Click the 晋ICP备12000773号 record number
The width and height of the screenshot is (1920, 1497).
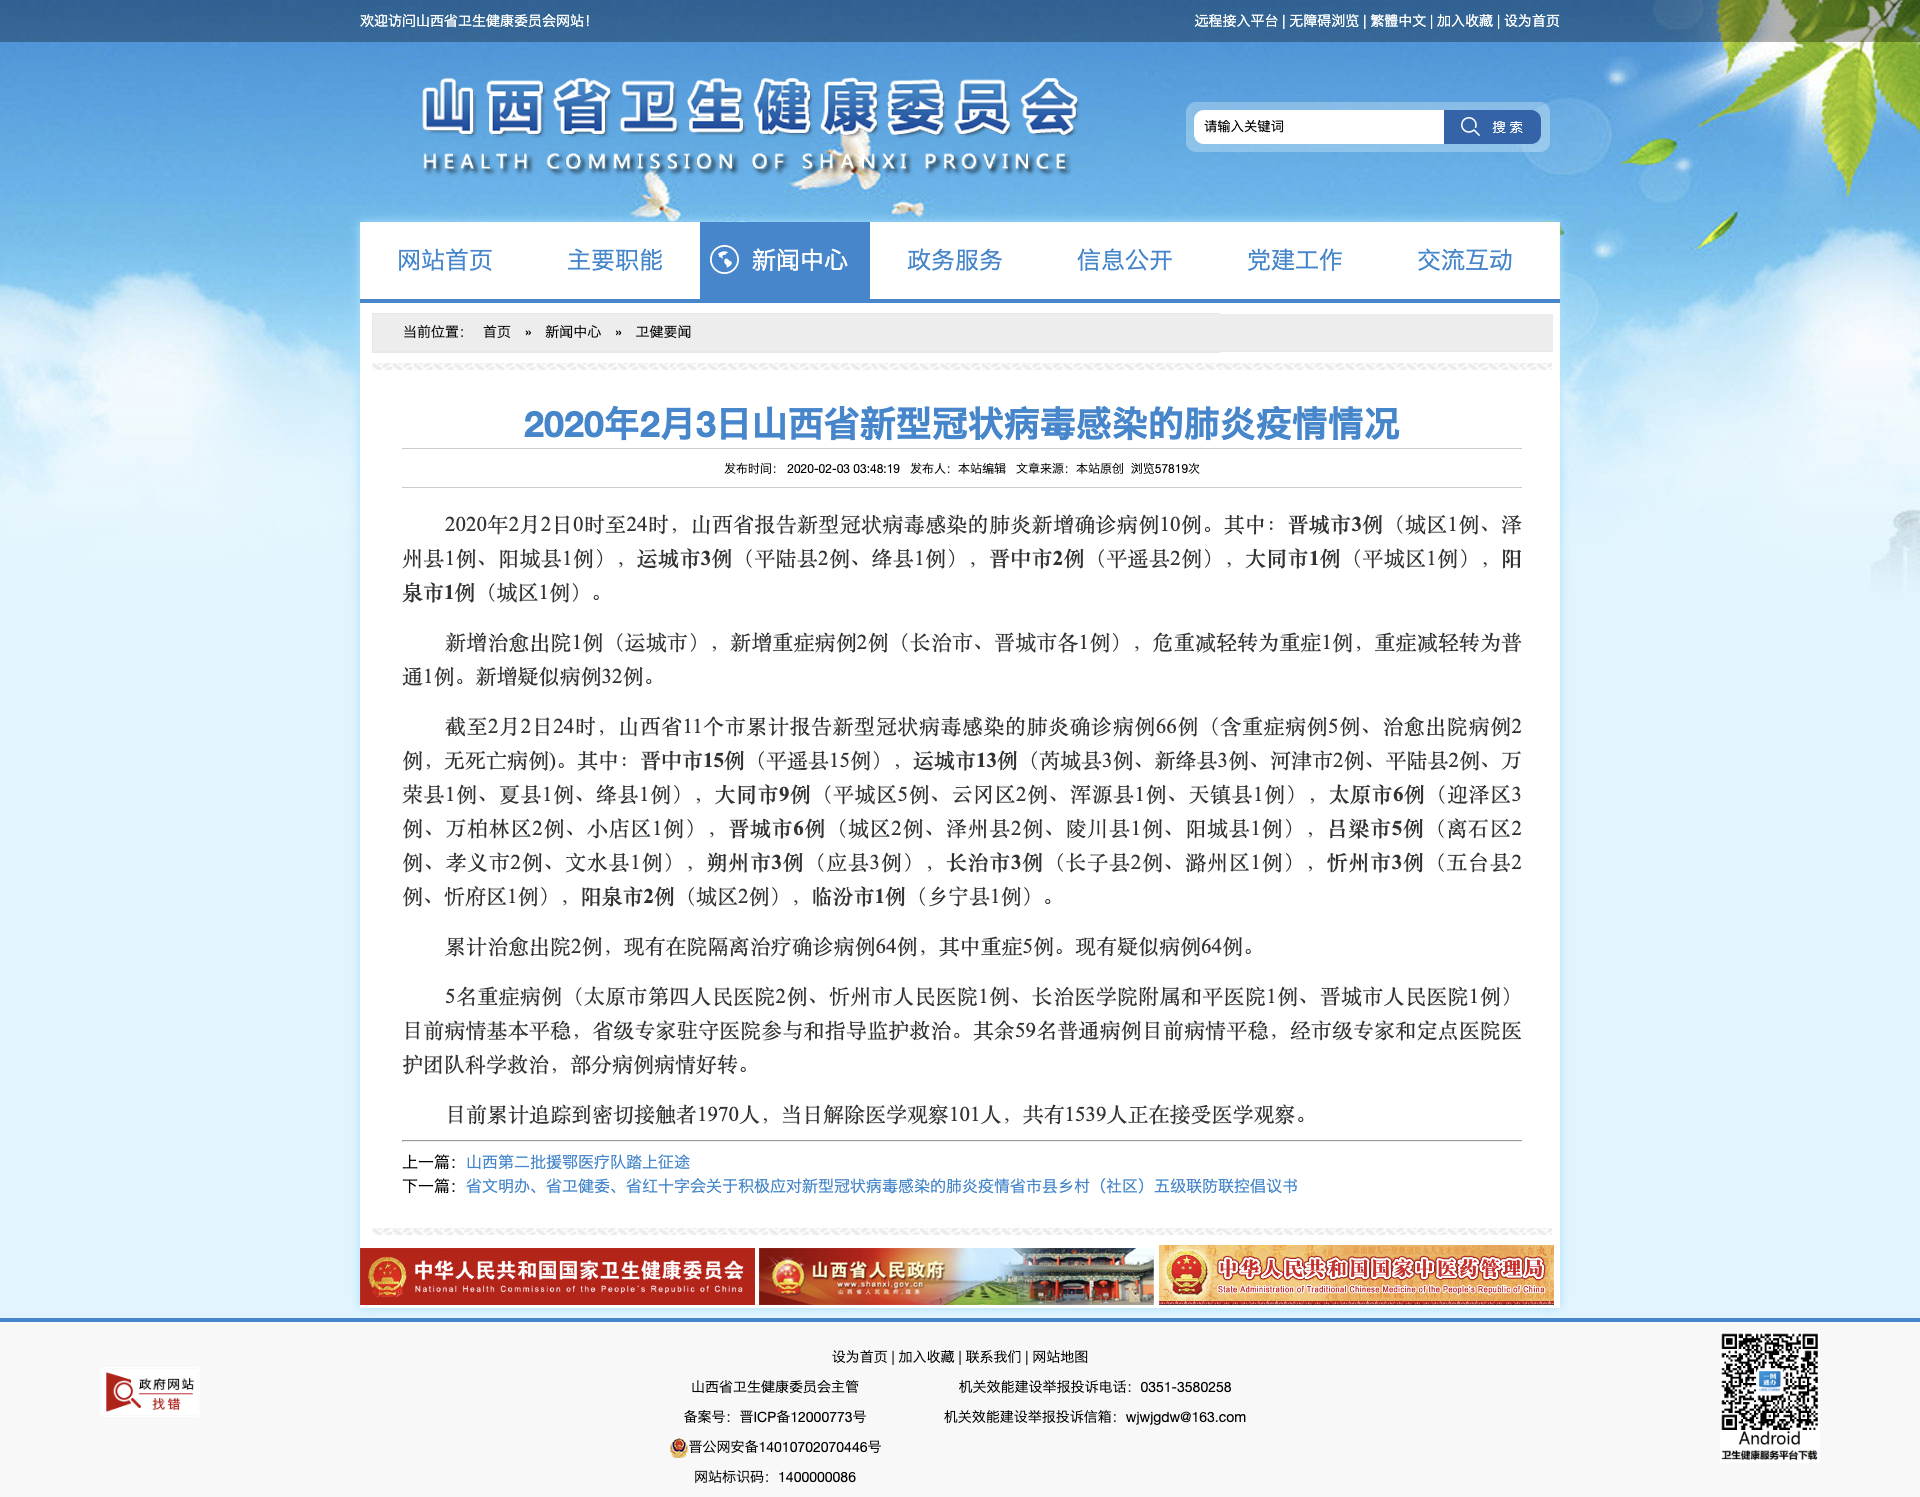pyautogui.click(x=803, y=1417)
